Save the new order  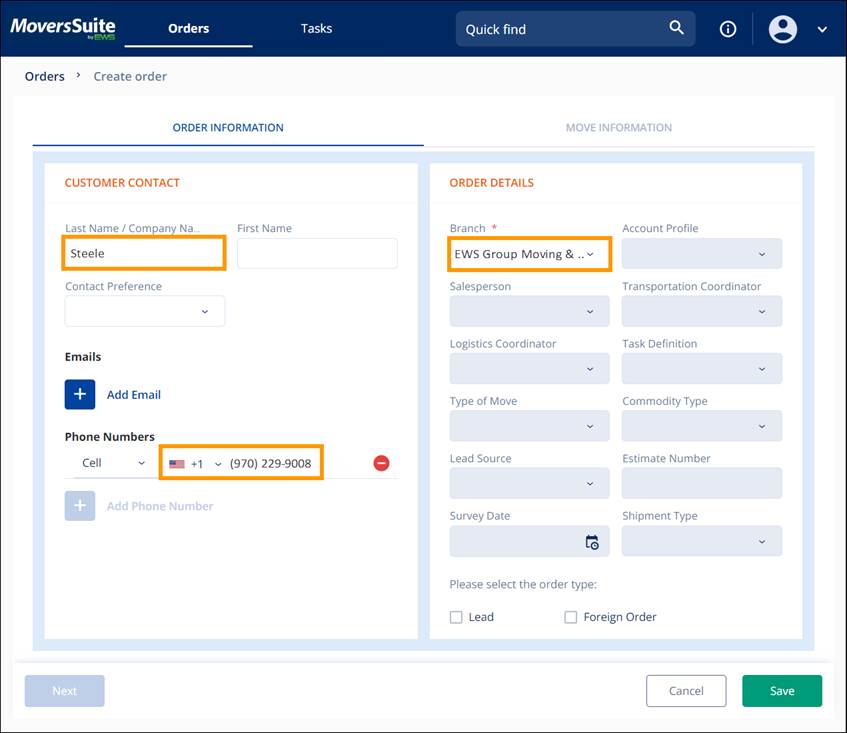pos(782,690)
